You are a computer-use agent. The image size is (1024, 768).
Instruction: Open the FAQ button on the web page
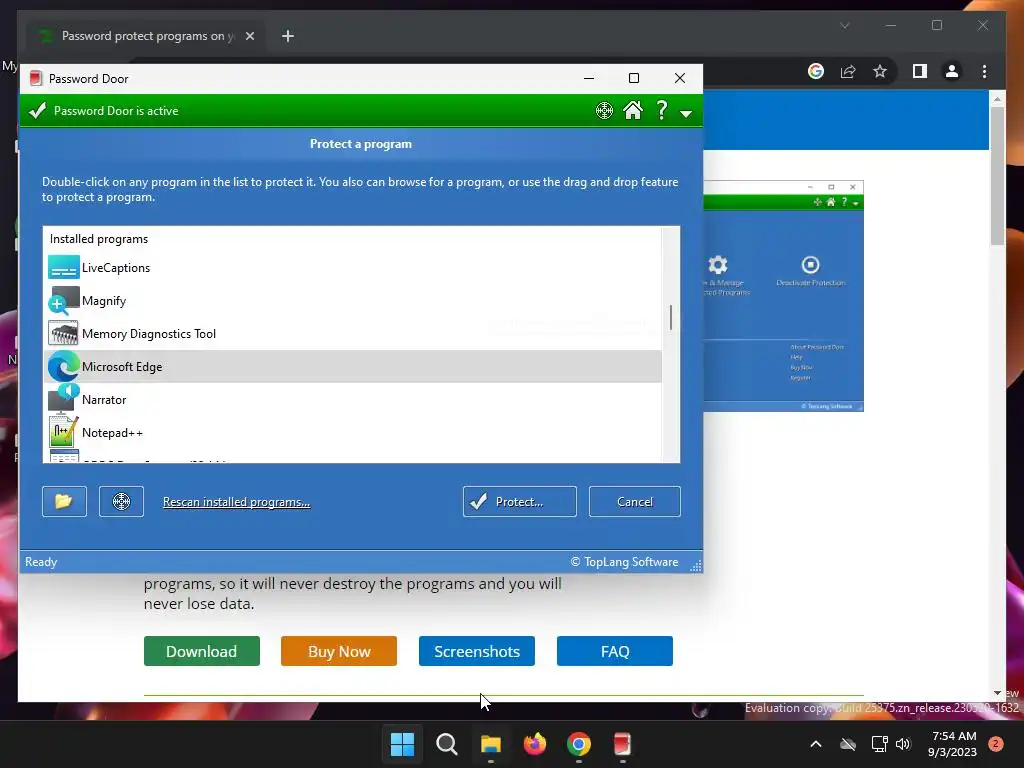pos(615,651)
